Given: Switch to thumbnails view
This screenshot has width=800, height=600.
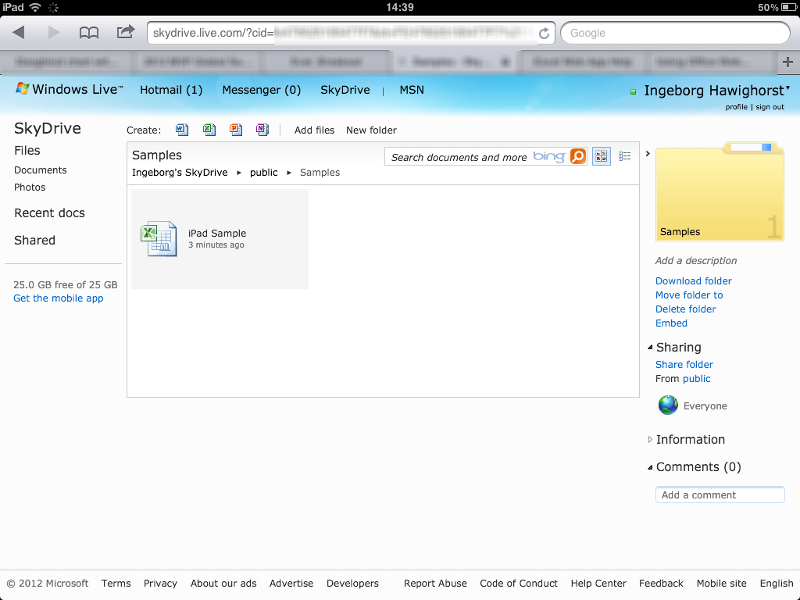Looking at the screenshot, I should pyautogui.click(x=602, y=157).
